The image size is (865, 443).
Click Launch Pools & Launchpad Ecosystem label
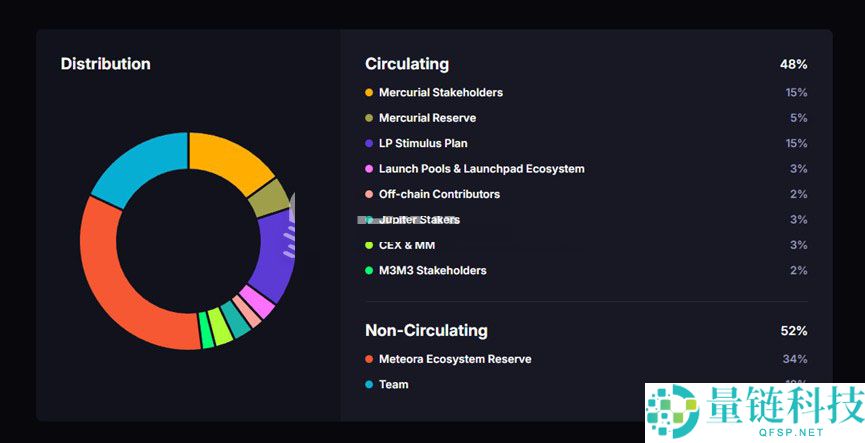pyautogui.click(x=481, y=169)
